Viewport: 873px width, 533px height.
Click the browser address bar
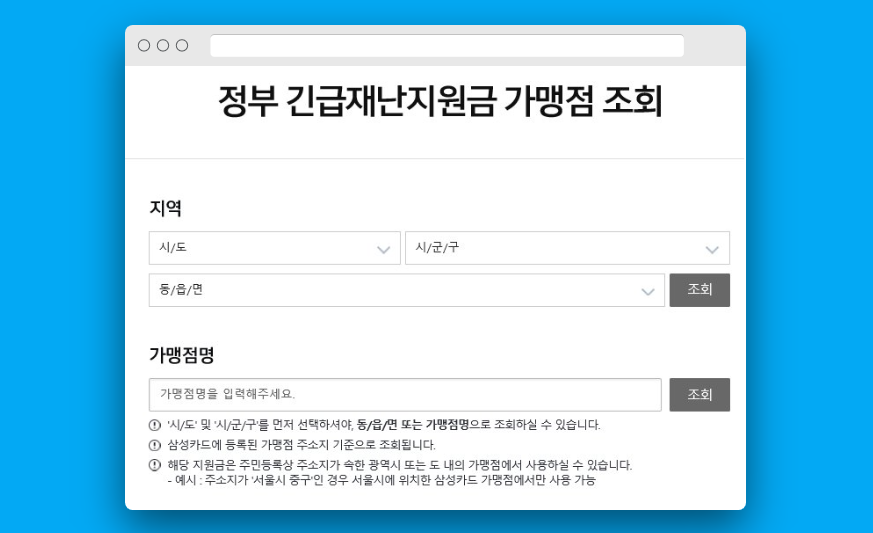447,46
